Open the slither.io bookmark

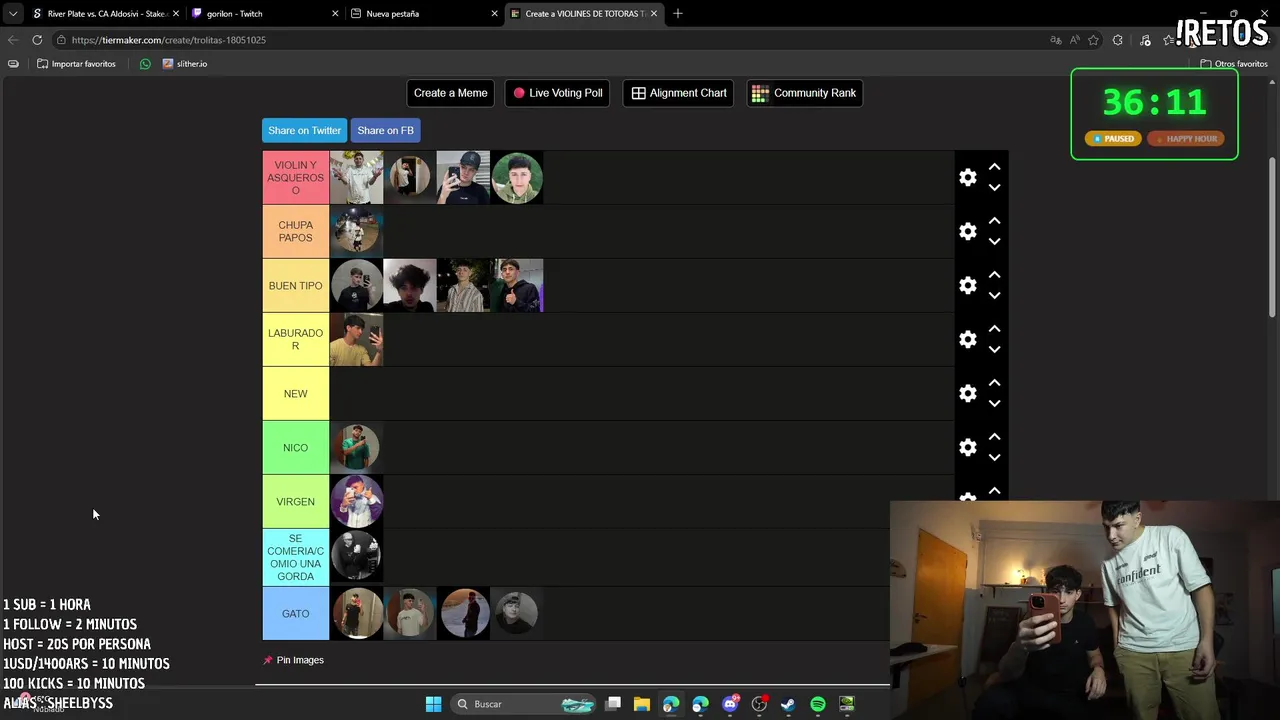pos(185,64)
